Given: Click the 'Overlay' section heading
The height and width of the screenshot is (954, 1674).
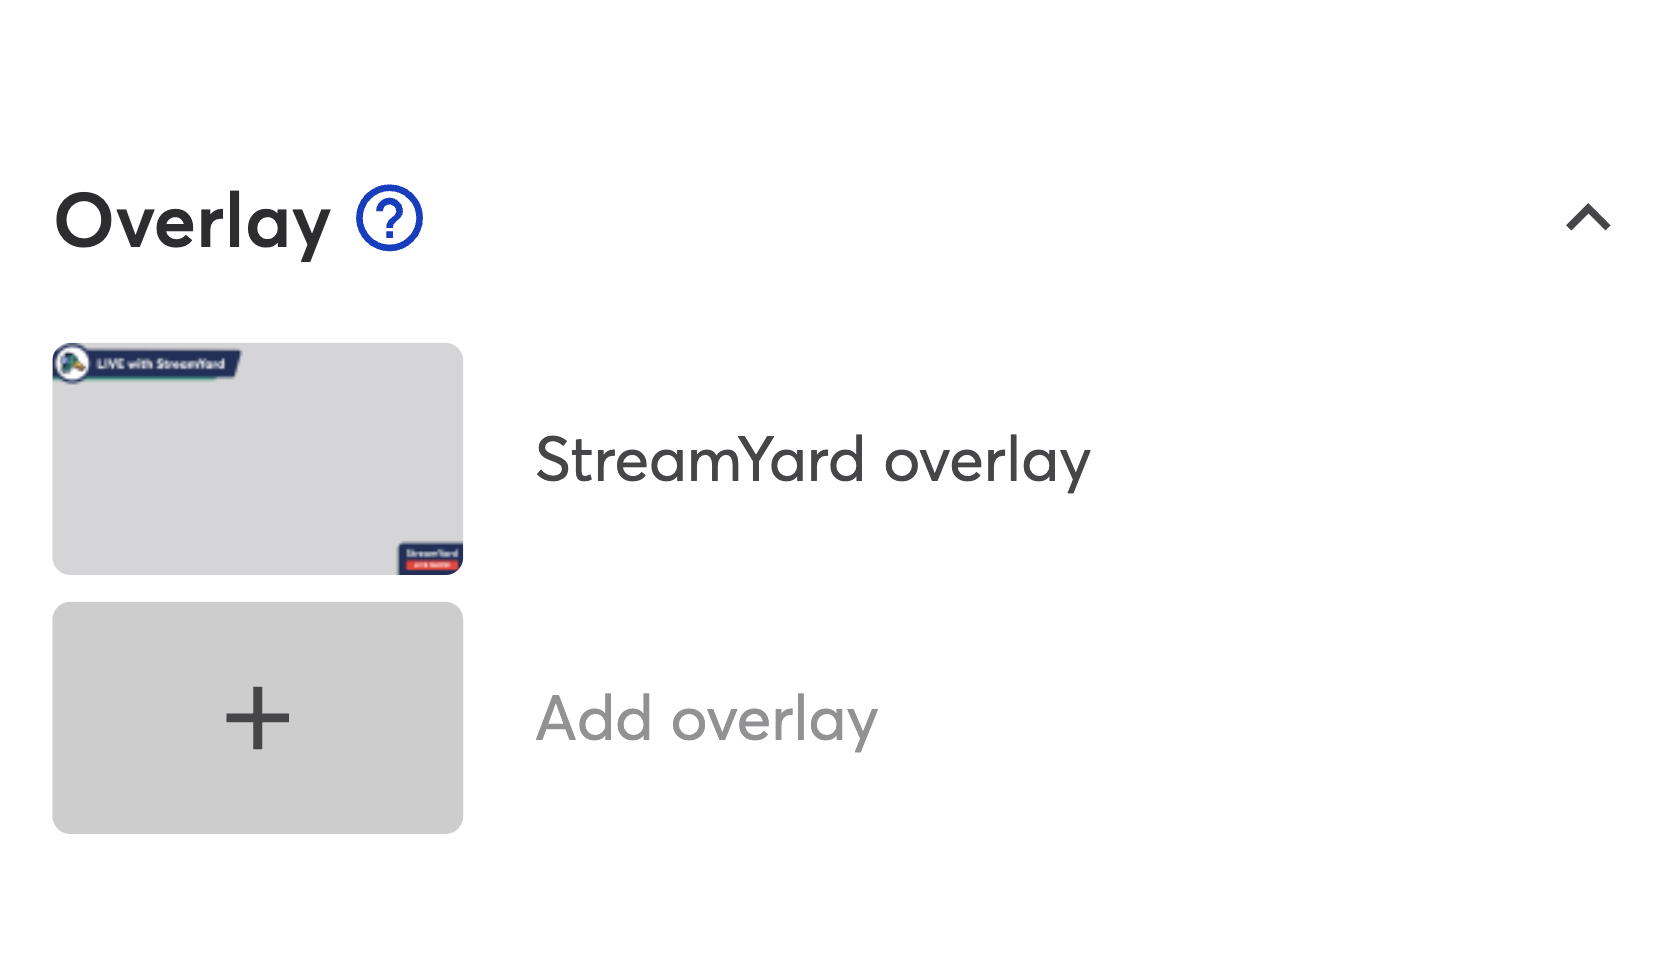Looking at the screenshot, I should click(193, 222).
